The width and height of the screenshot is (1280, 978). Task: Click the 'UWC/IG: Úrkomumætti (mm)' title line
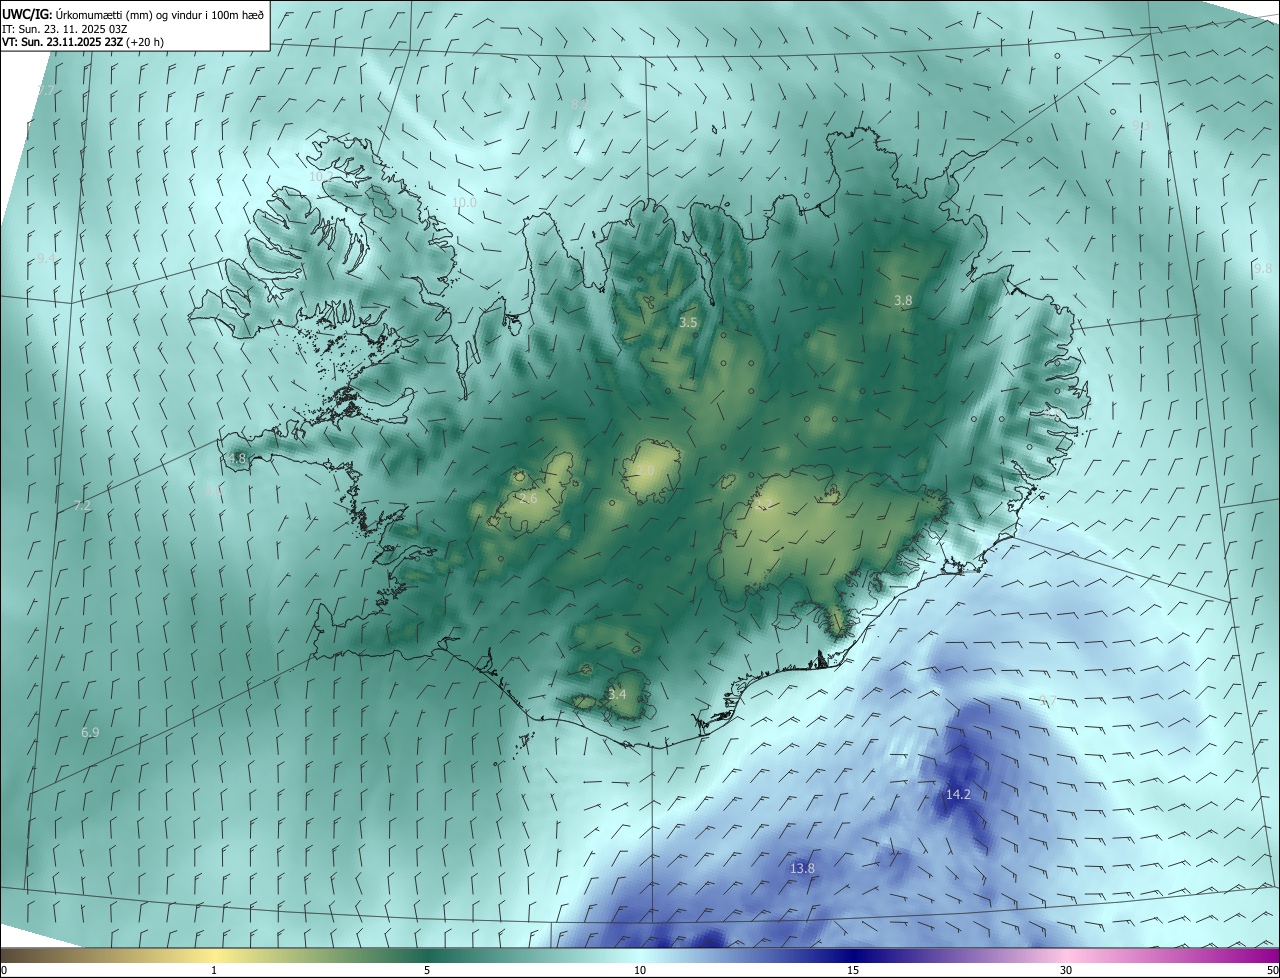[x=134, y=14]
